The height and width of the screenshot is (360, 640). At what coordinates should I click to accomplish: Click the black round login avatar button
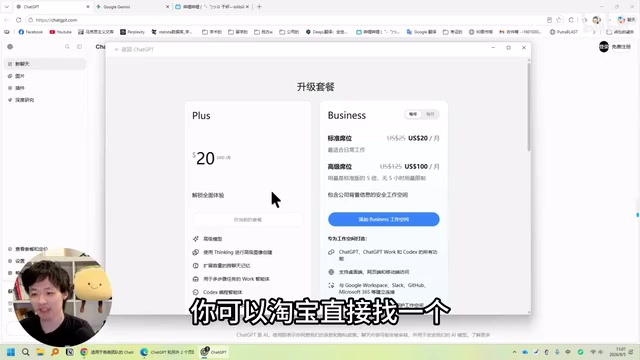tap(604, 47)
